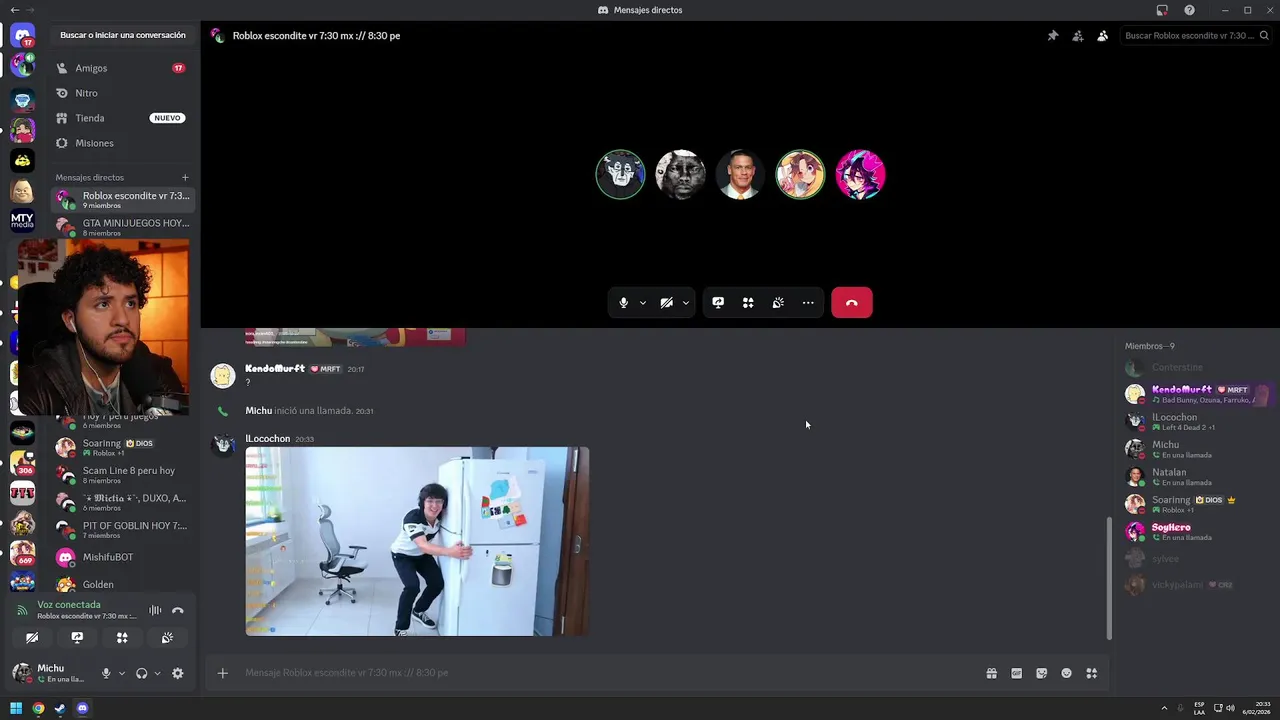Open the emoji picker
Viewport: 1280px width, 720px height.
tap(1066, 673)
